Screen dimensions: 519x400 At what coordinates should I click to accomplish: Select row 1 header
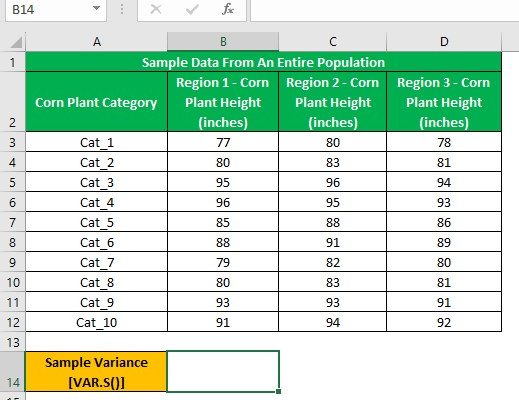[x=12, y=62]
